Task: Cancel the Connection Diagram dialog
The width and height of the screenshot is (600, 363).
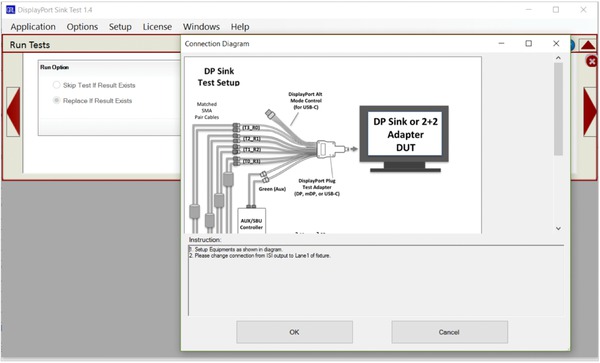Action: click(x=450, y=332)
